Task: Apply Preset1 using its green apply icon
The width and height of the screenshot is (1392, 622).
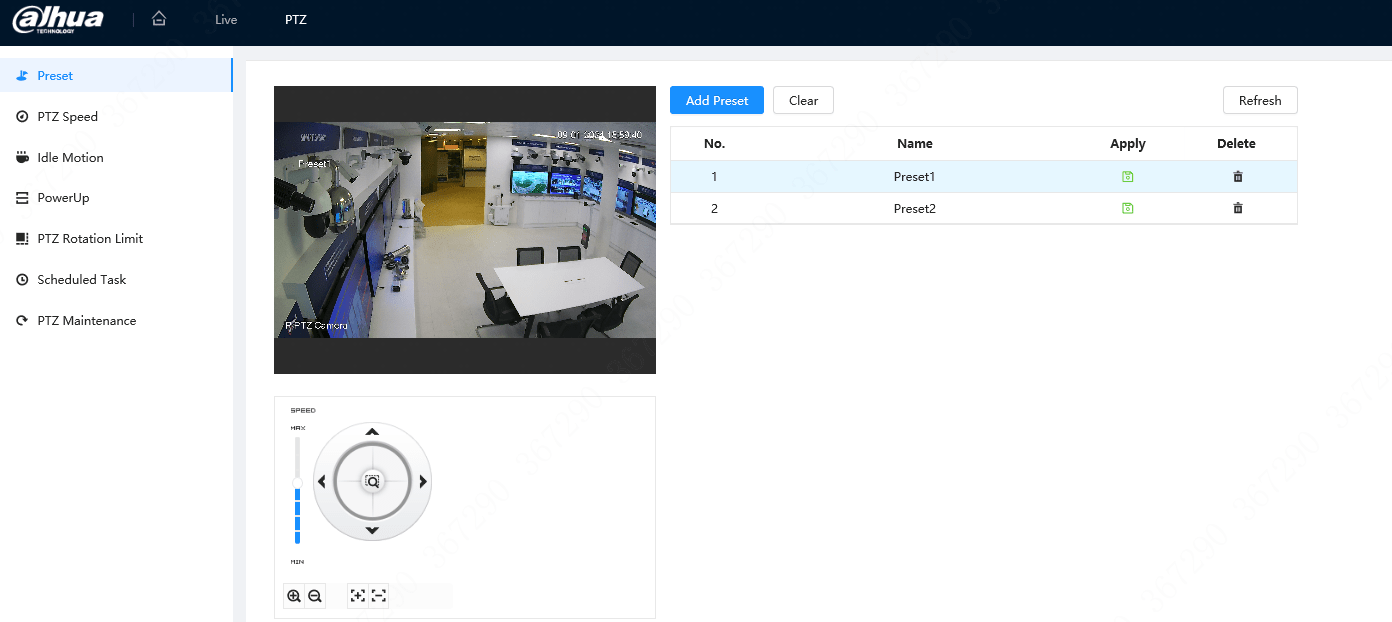Action: click(1127, 176)
